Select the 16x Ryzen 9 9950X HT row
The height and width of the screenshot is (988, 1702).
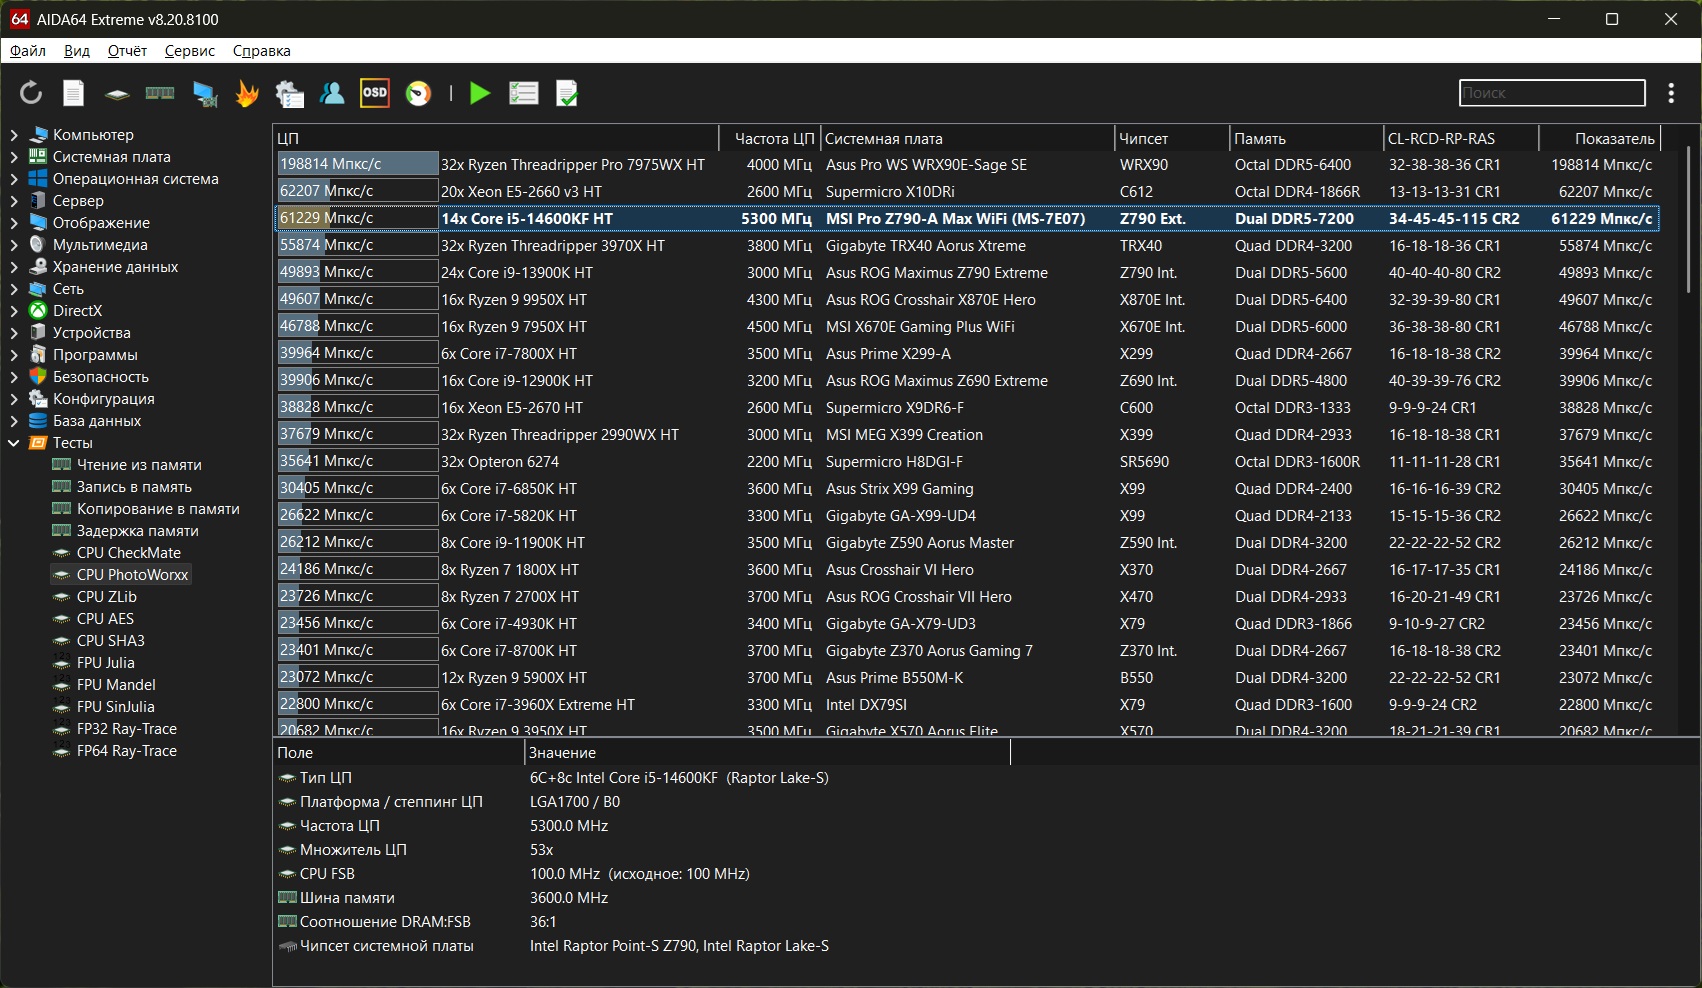pos(967,299)
